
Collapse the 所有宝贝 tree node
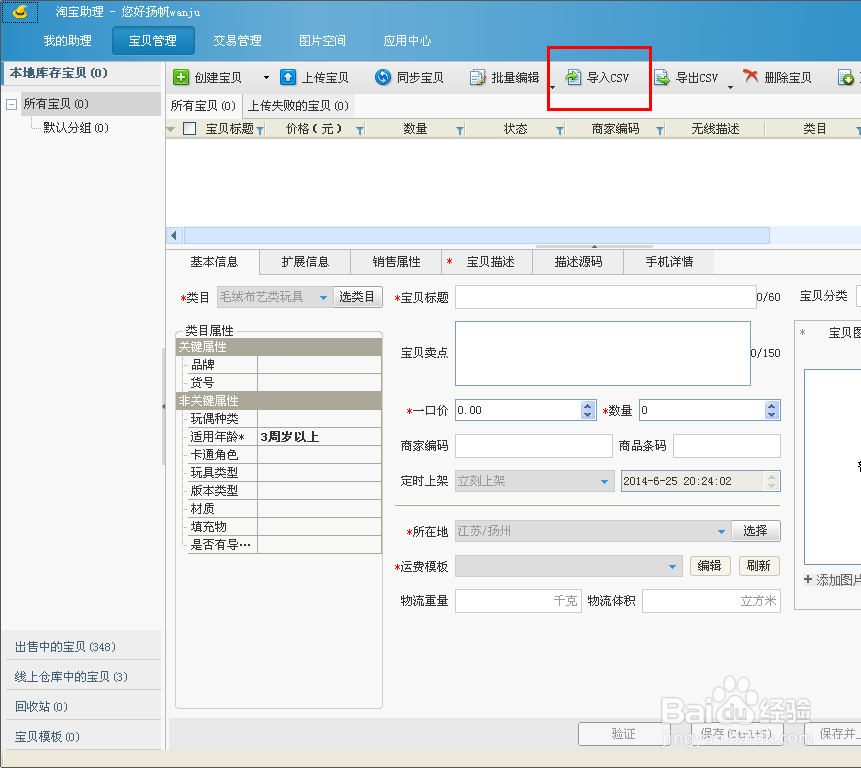[11, 104]
